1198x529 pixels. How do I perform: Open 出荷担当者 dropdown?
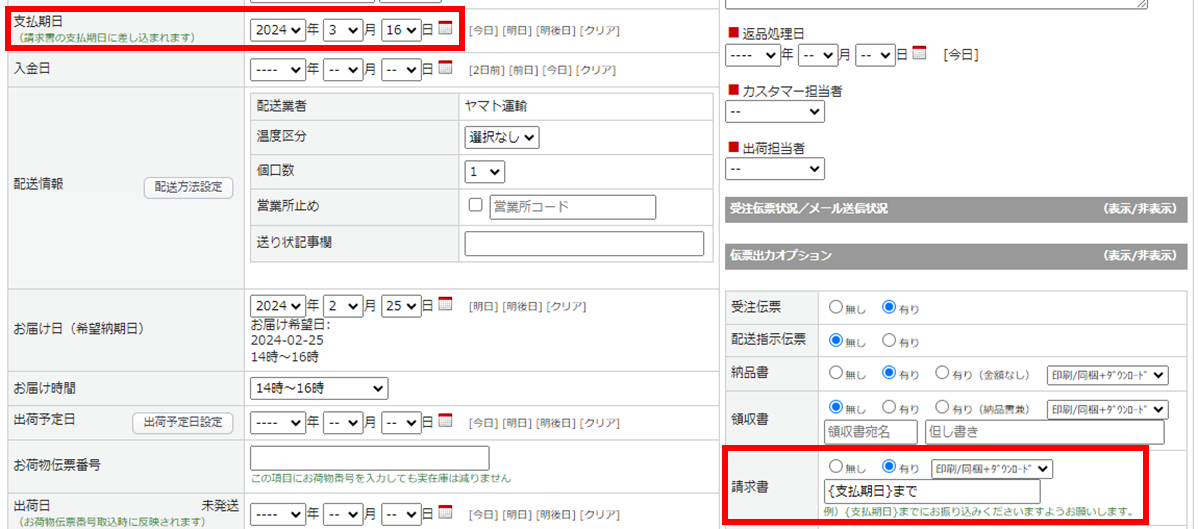click(x=775, y=167)
